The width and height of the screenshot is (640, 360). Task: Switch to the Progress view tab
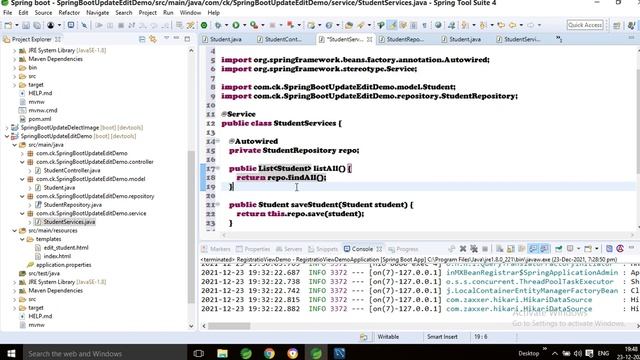403,249
